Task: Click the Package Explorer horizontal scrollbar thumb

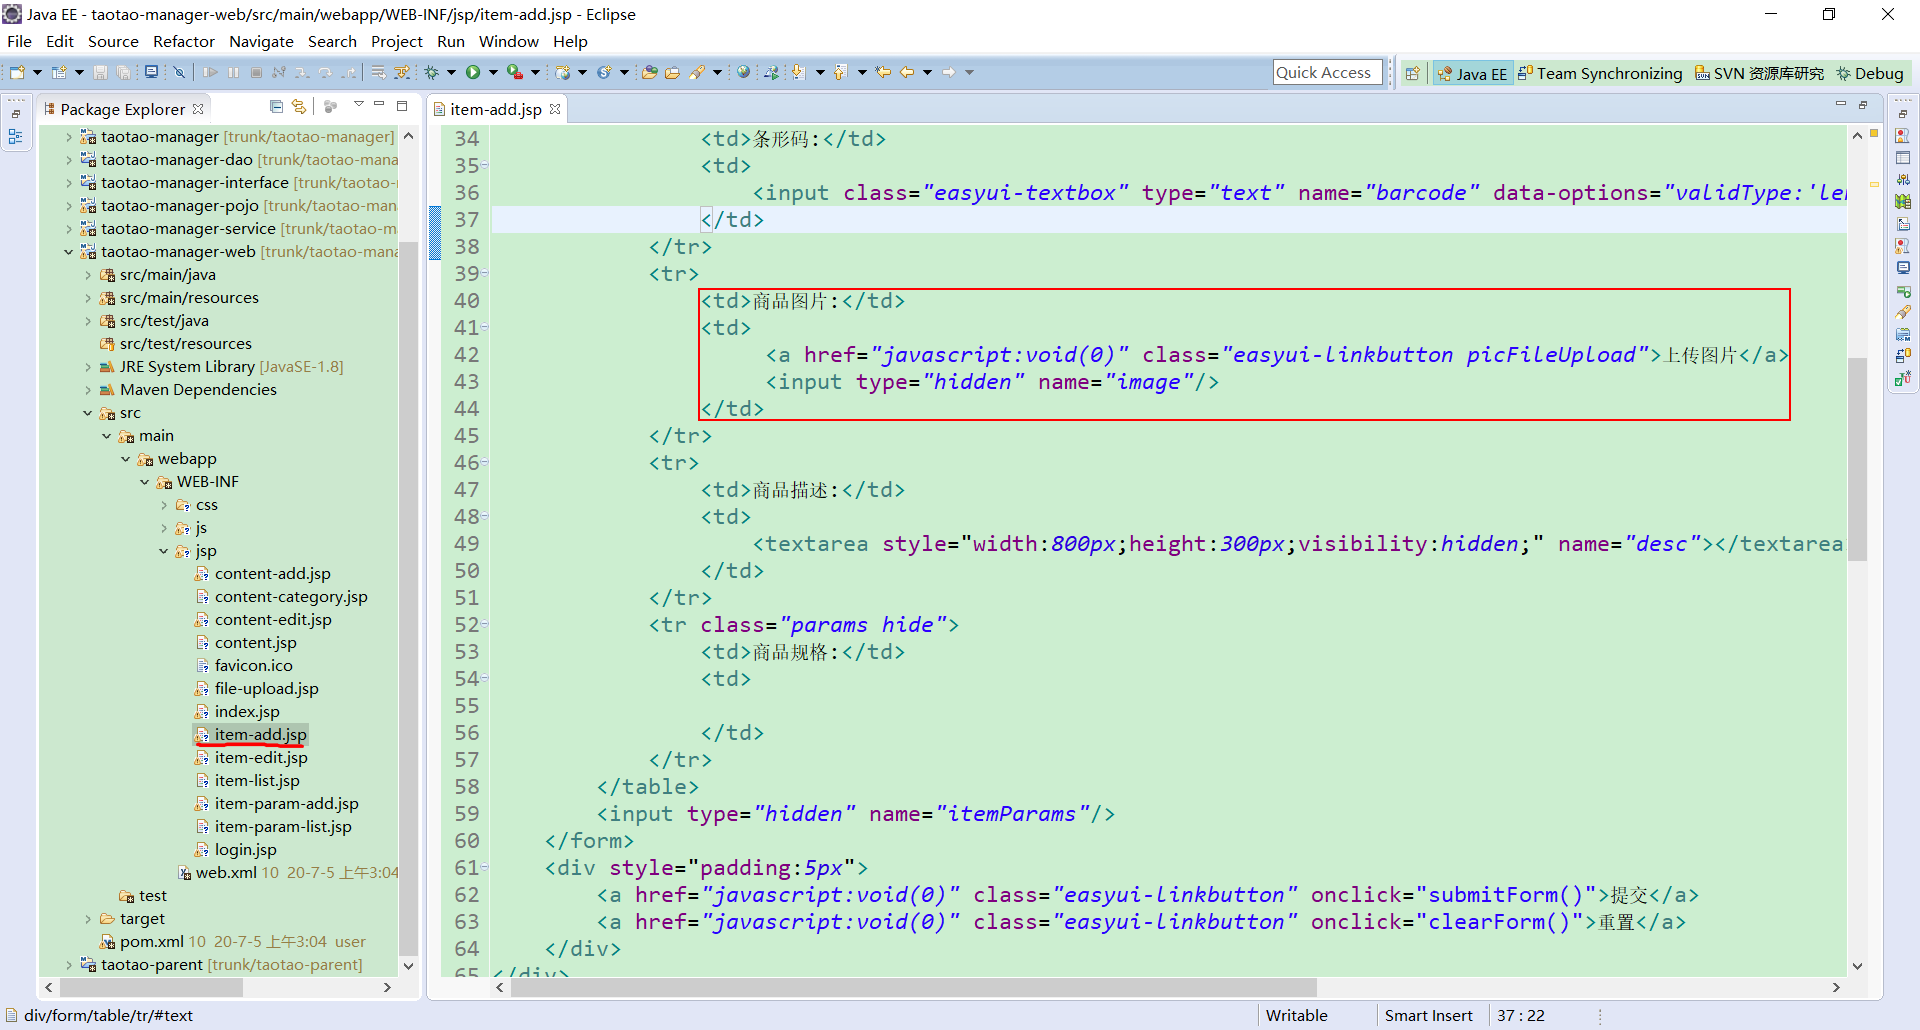Action: [x=151, y=987]
